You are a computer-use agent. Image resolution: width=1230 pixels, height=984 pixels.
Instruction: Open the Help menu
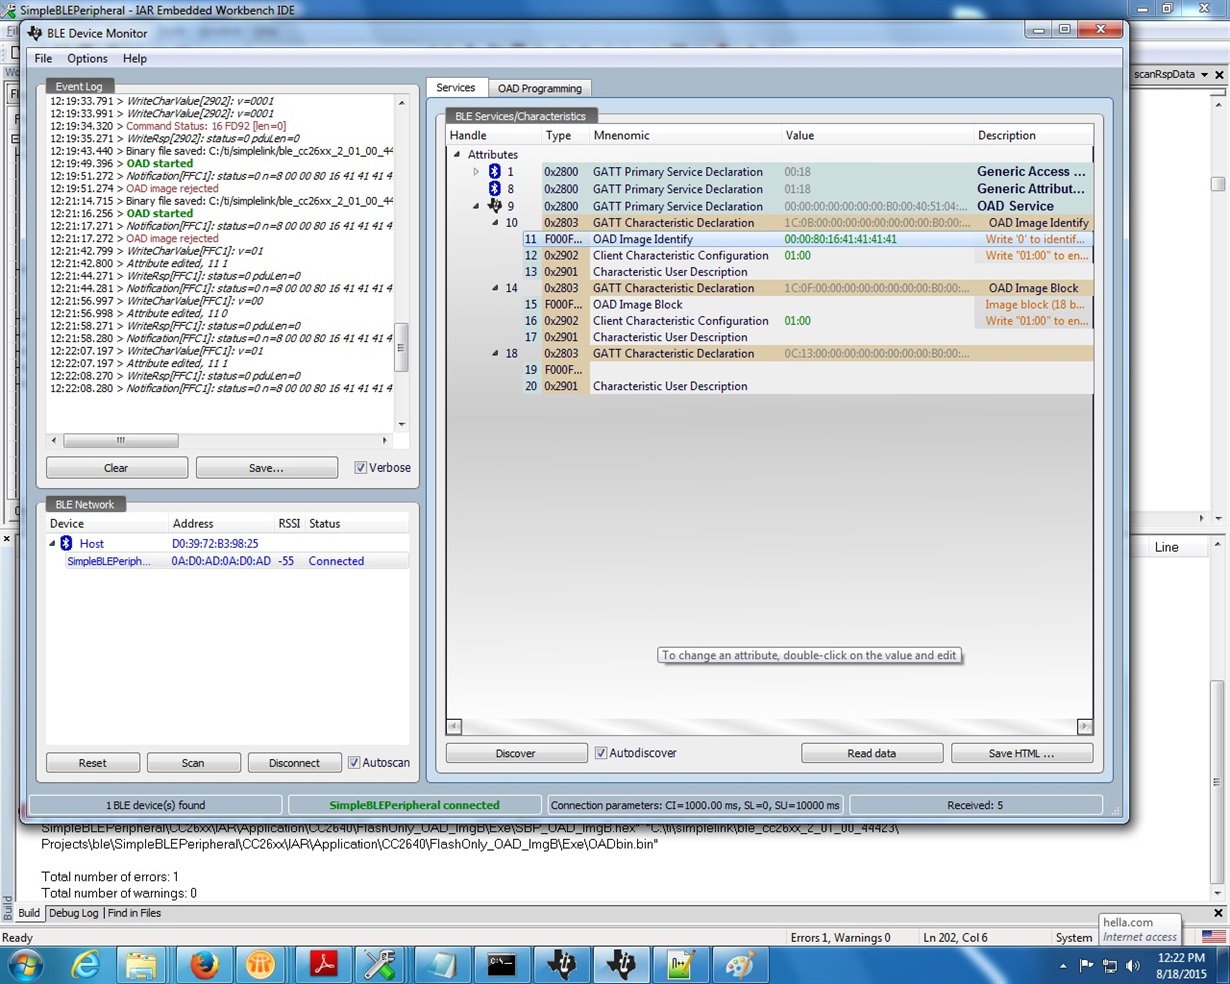coord(134,59)
